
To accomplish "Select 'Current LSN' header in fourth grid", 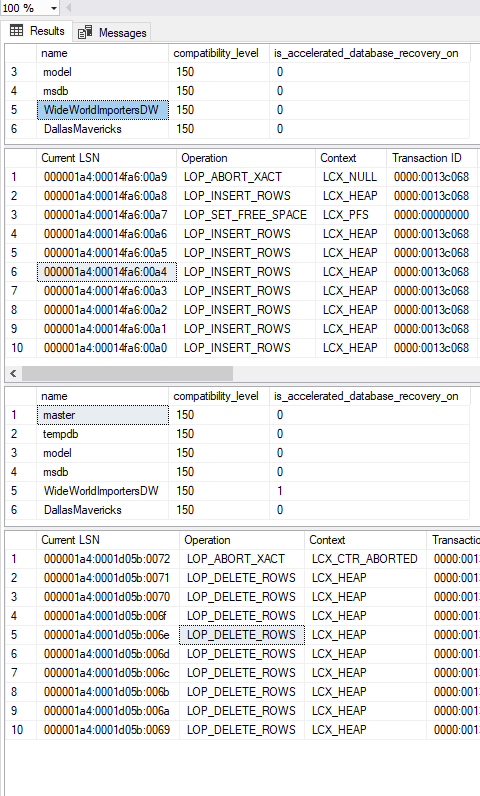I will (x=108, y=540).
